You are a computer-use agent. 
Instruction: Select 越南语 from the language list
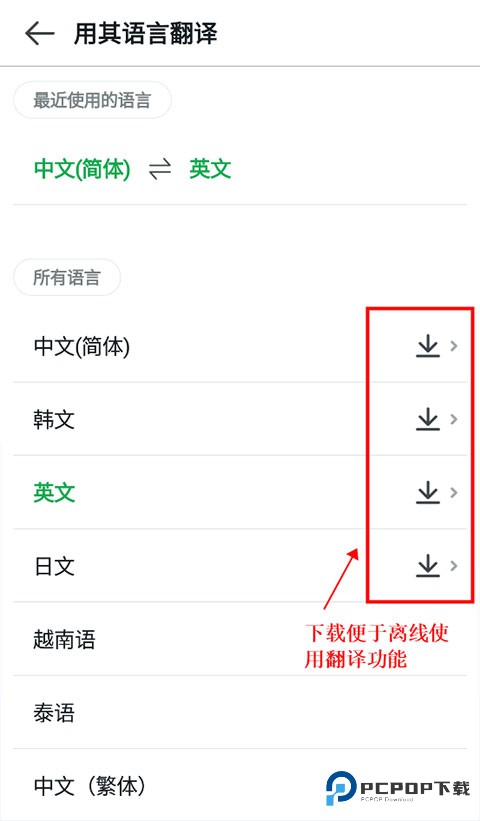point(240,639)
